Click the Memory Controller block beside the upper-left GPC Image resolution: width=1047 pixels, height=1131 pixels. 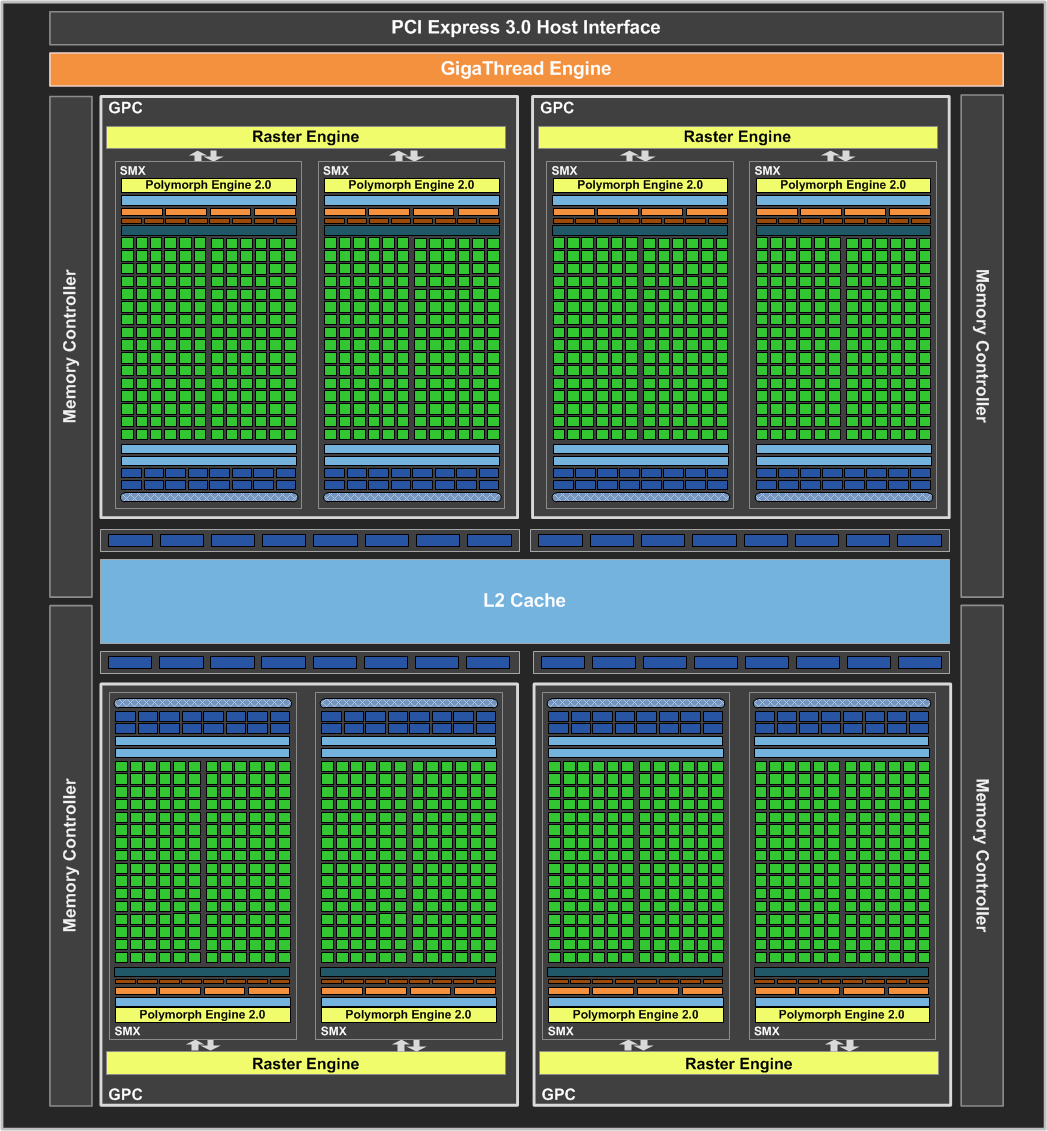[71, 346]
